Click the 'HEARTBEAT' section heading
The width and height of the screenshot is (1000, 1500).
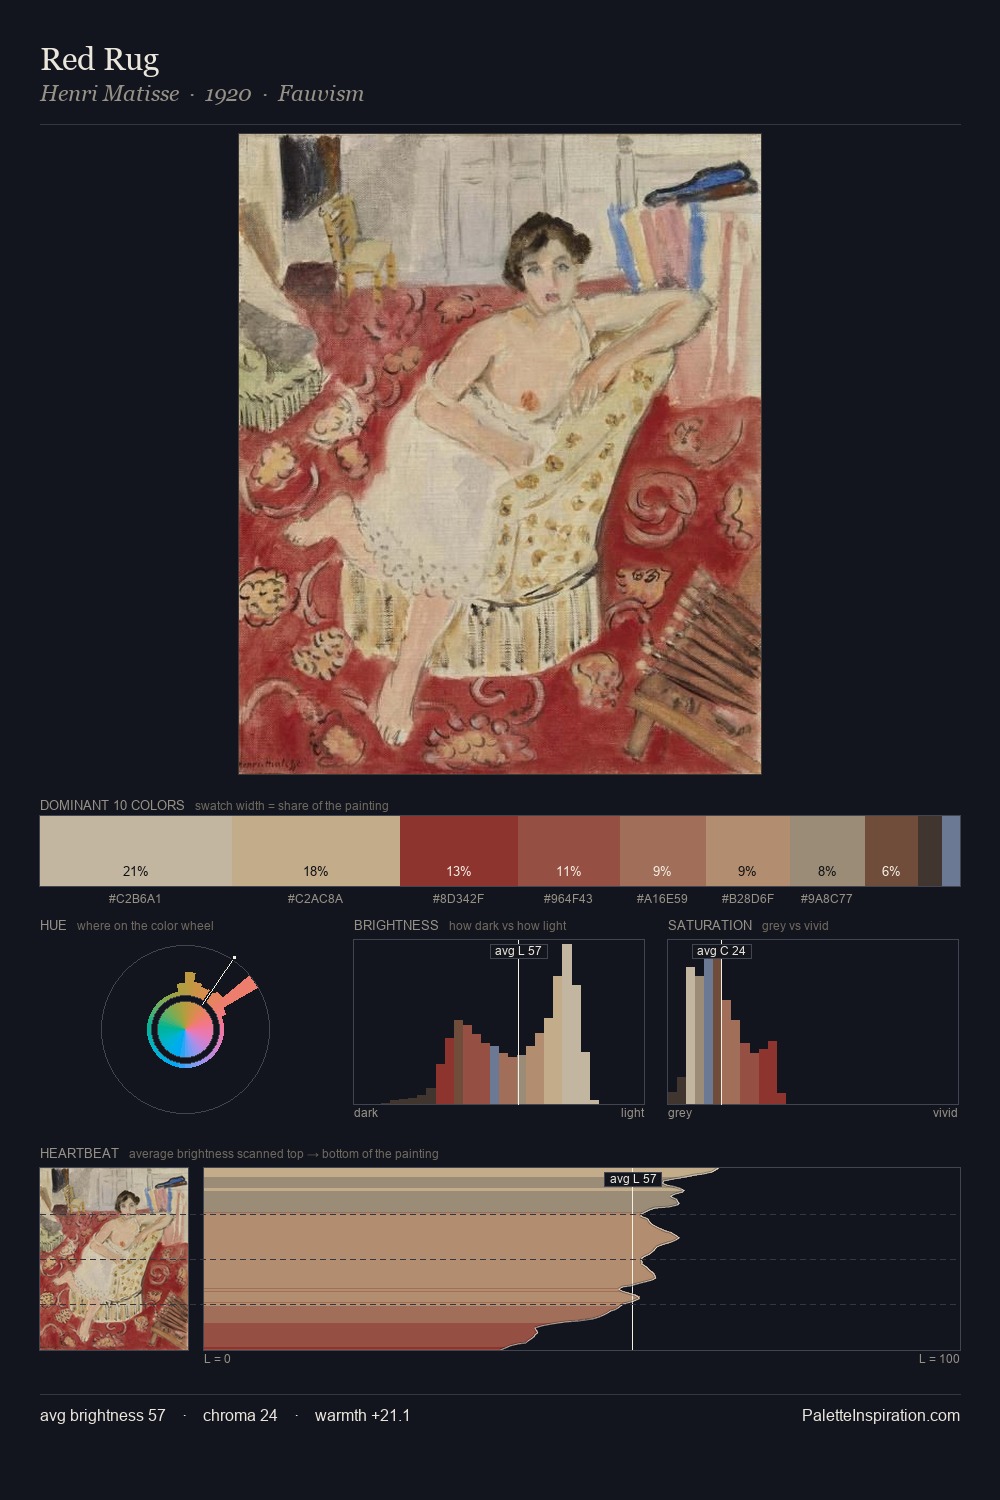(79, 1153)
